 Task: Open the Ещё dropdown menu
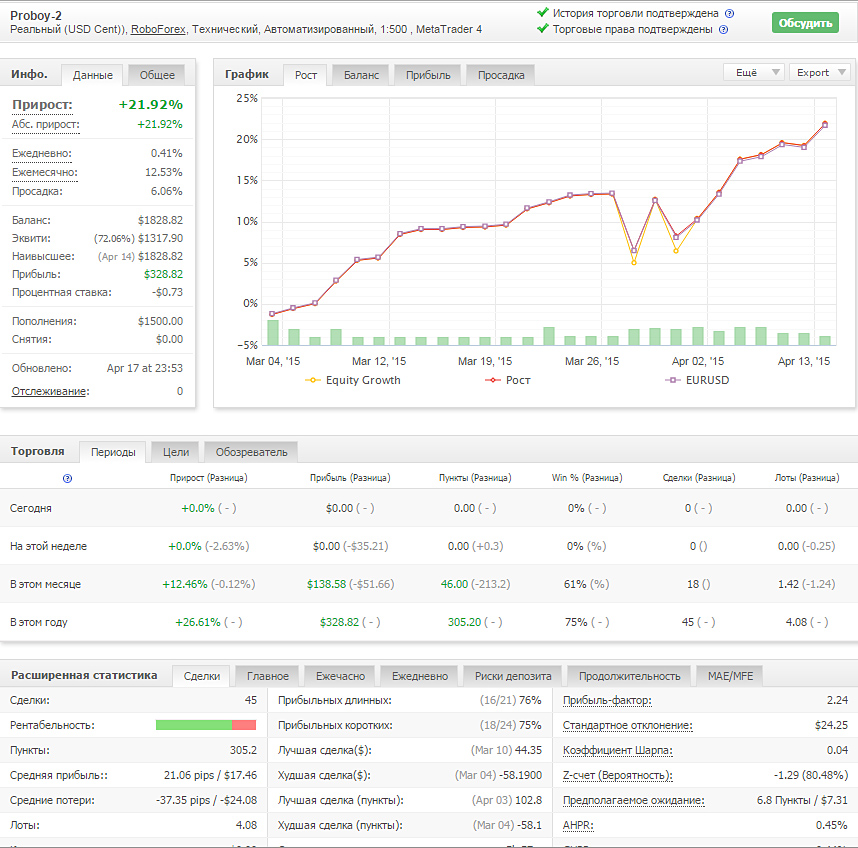point(754,72)
